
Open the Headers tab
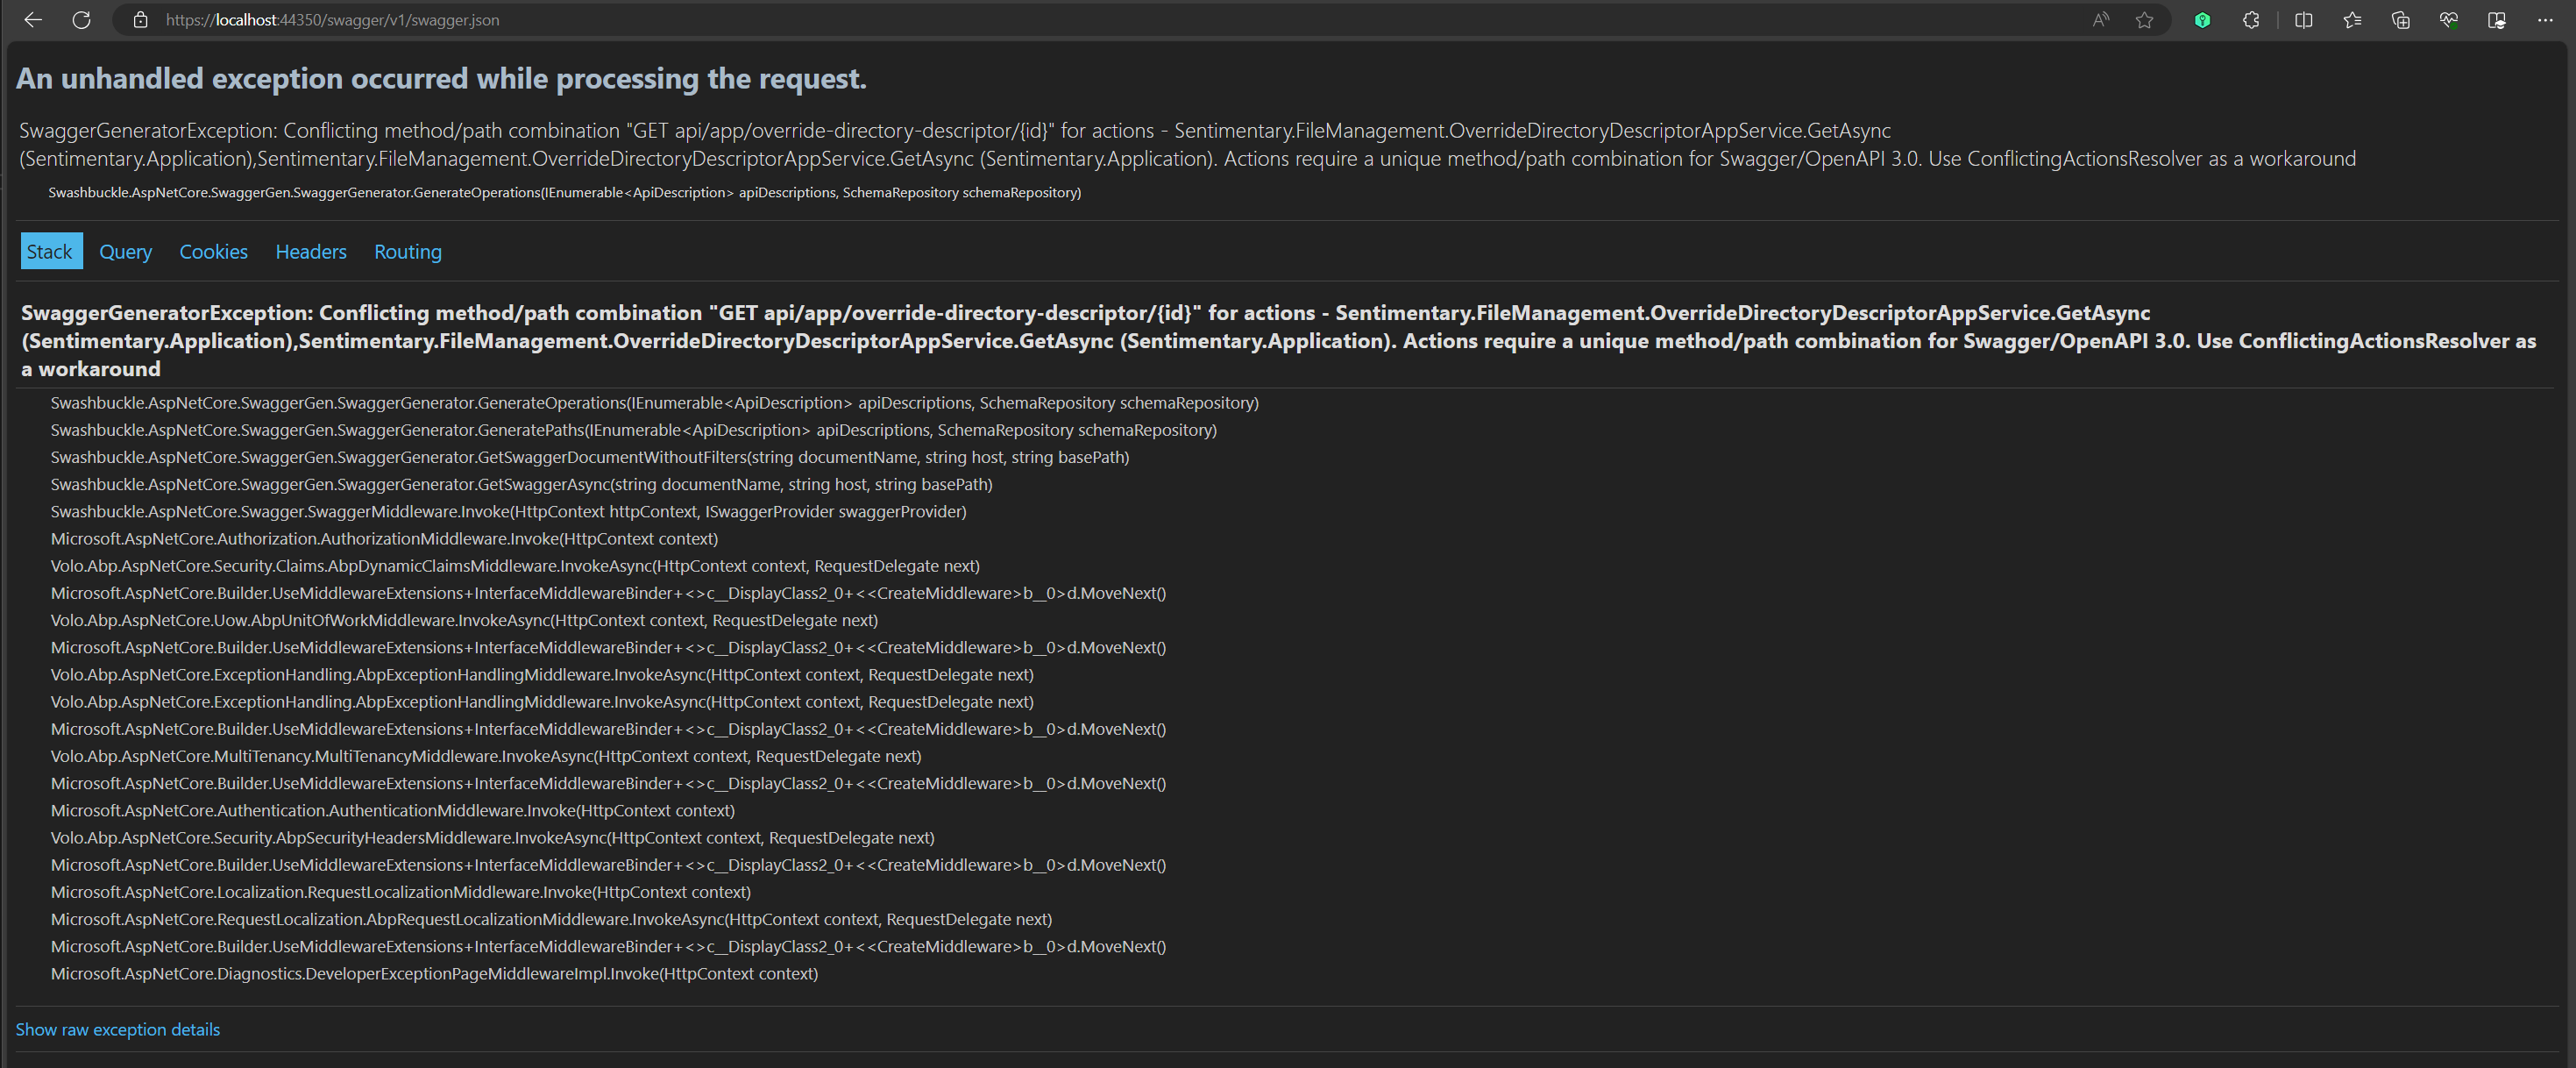click(311, 252)
